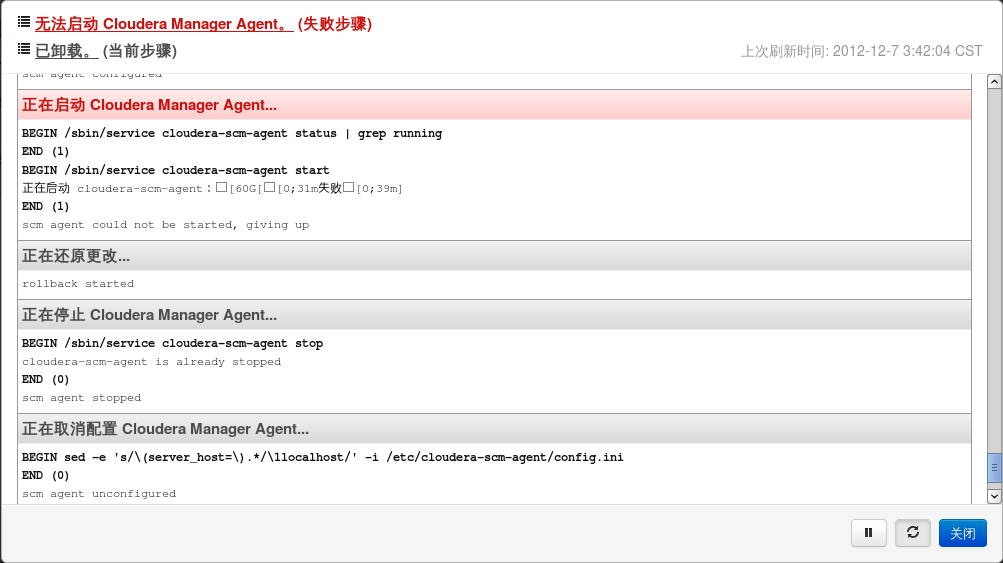Image resolution: width=1003 pixels, height=563 pixels.
Task: Refresh the installation log
Action: pos(913,532)
